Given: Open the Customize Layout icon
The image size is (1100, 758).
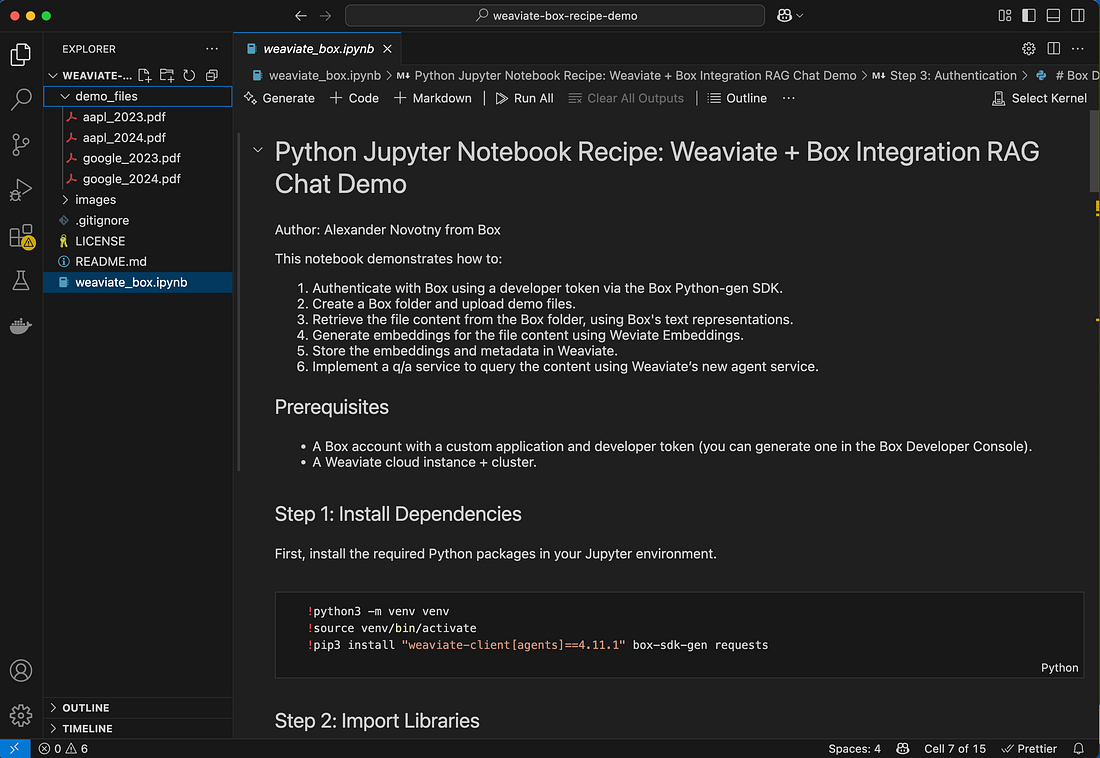Looking at the screenshot, I should pos(1005,15).
